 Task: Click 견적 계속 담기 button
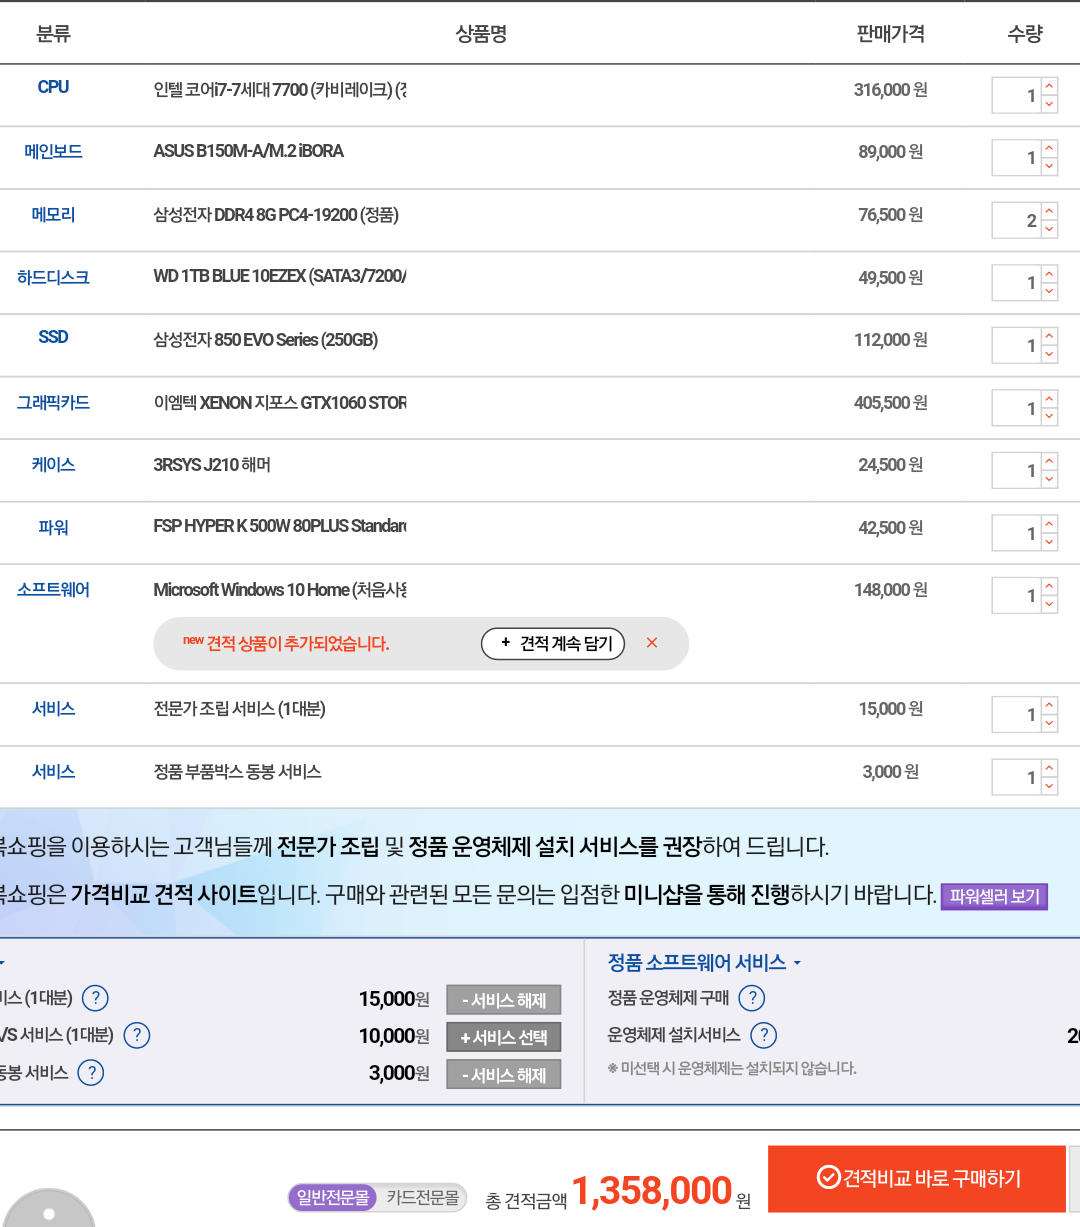[x=553, y=644]
